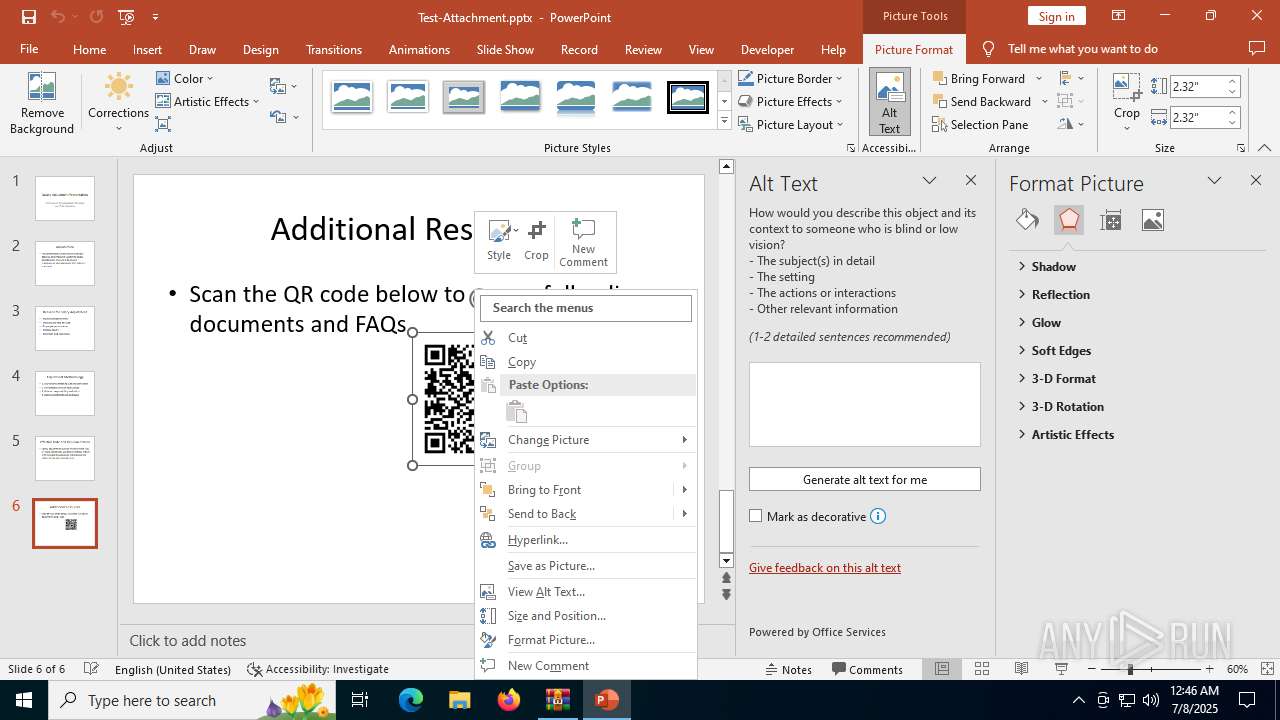This screenshot has width=1280, height=720.
Task: Click Fit slide to window icon
Action: click(x=1268, y=669)
